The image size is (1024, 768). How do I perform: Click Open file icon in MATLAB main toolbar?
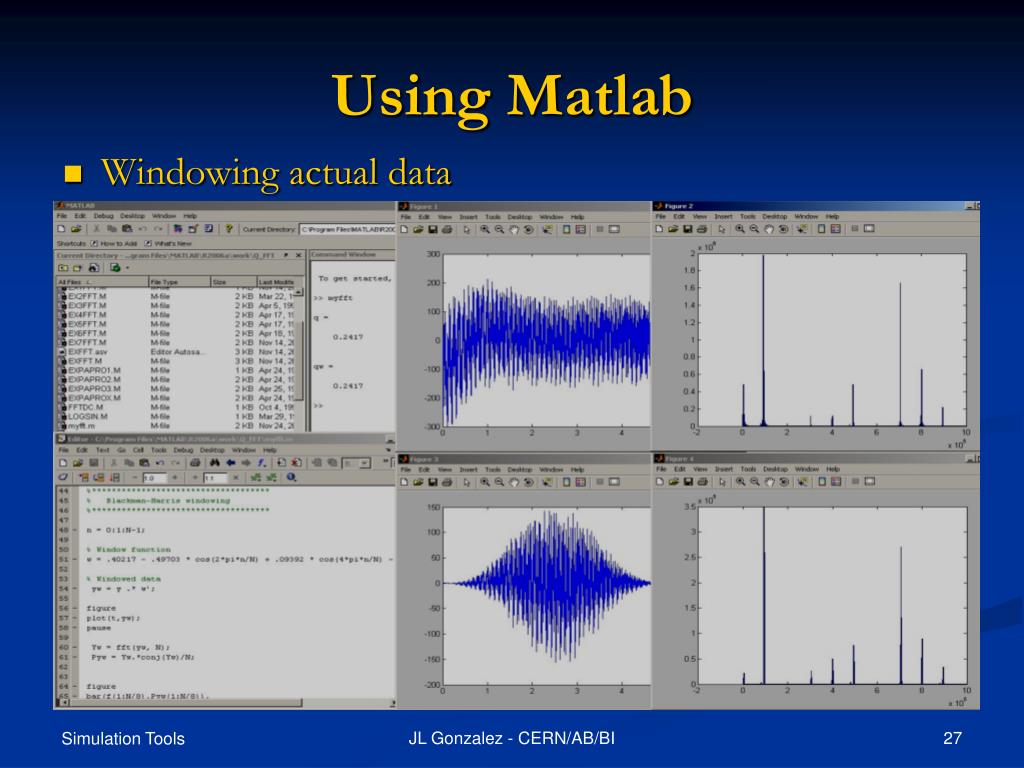click(76, 229)
